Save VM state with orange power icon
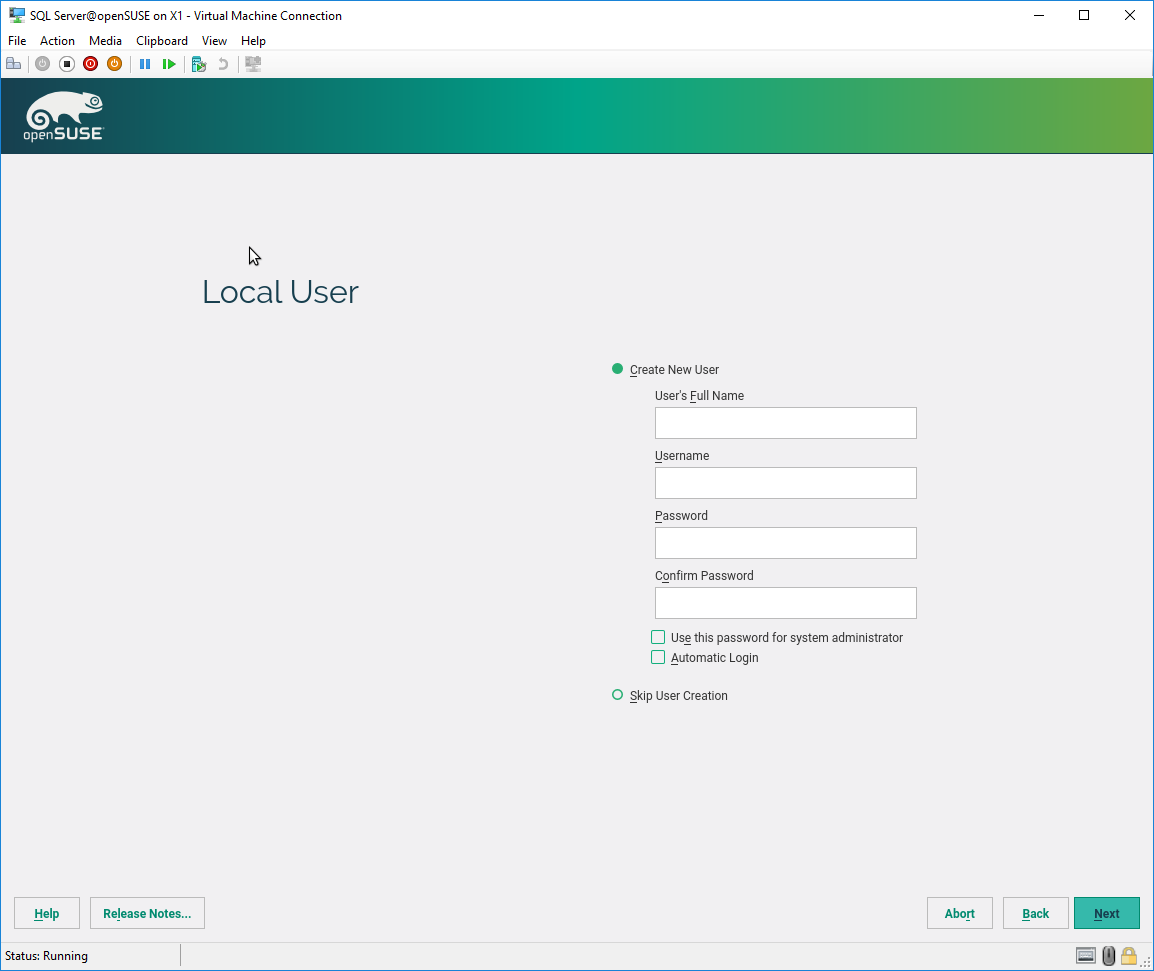The width and height of the screenshot is (1154, 971). (x=114, y=64)
